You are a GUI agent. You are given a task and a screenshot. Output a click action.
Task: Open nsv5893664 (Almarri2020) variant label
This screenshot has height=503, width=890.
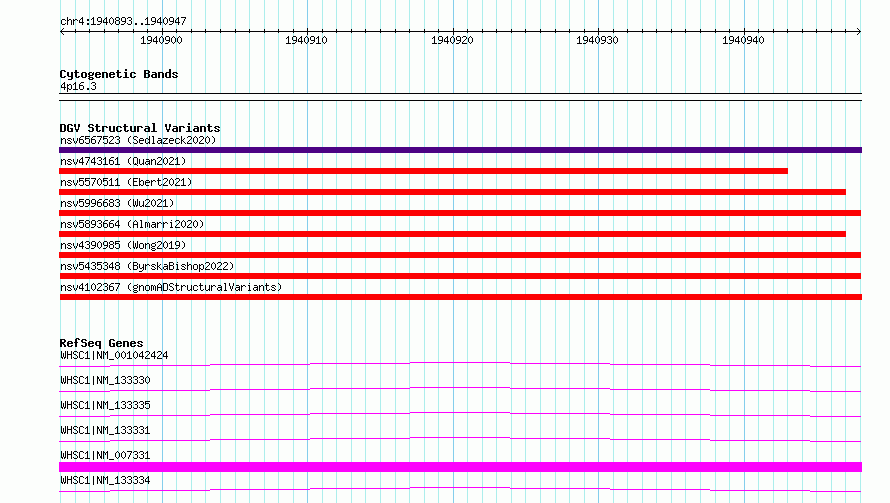pos(132,224)
